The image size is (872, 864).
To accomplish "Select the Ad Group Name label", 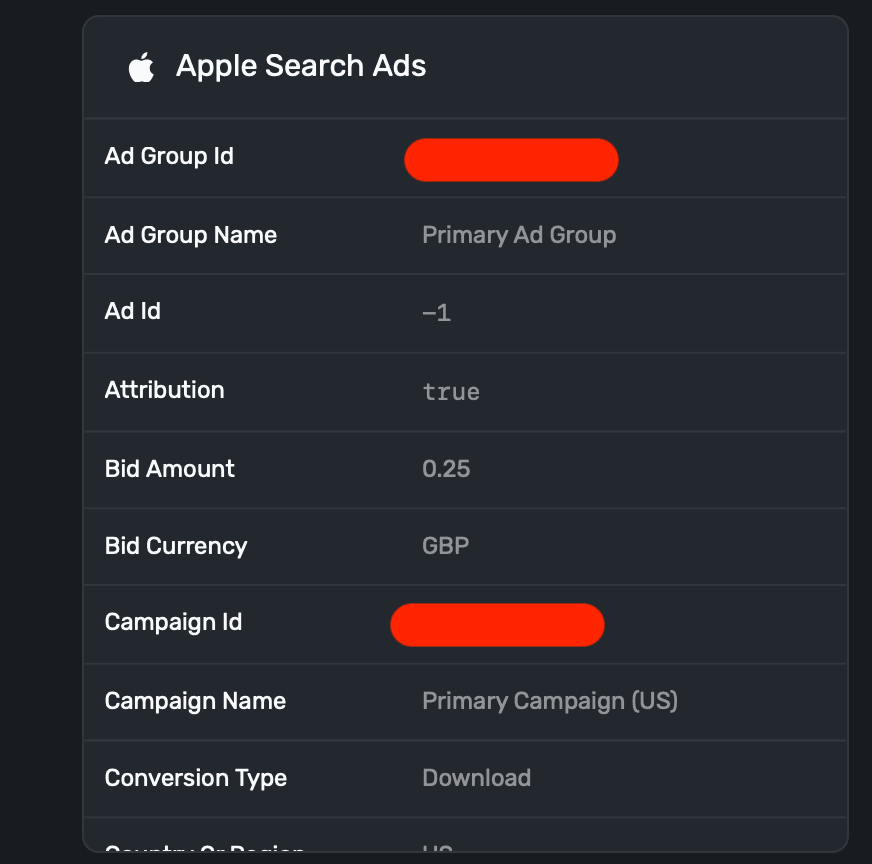I will tap(190, 235).
